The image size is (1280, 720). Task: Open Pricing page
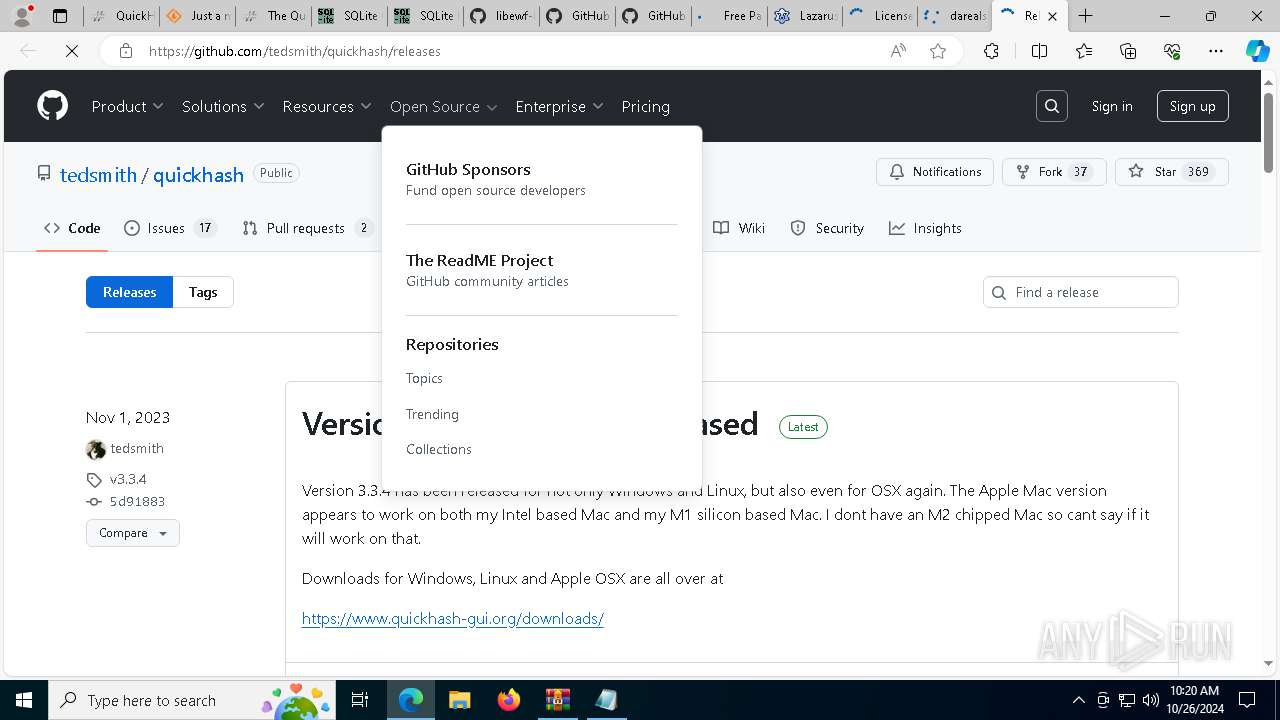[x=646, y=106]
